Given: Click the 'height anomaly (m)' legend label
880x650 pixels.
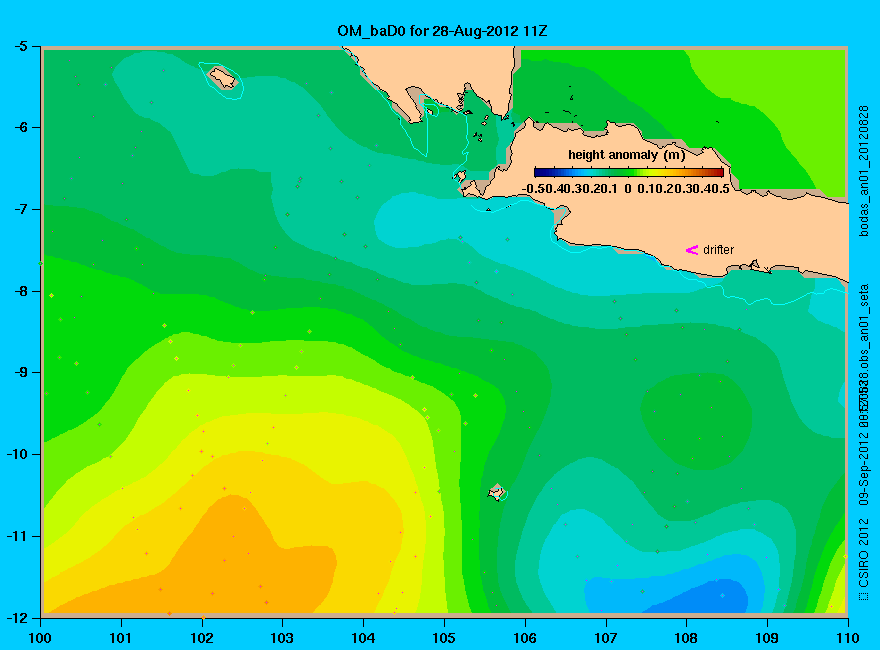Looking at the screenshot, I should (x=626, y=155).
